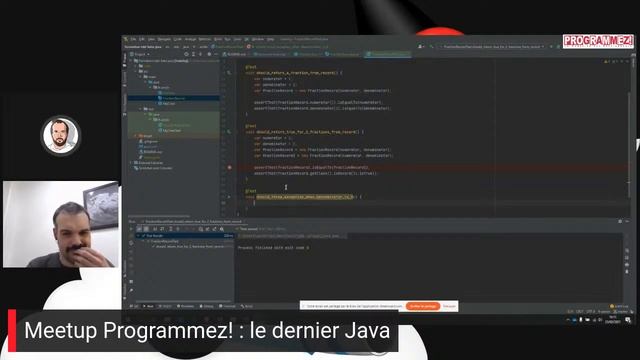Click locate file in Project panel

(x=186, y=54)
